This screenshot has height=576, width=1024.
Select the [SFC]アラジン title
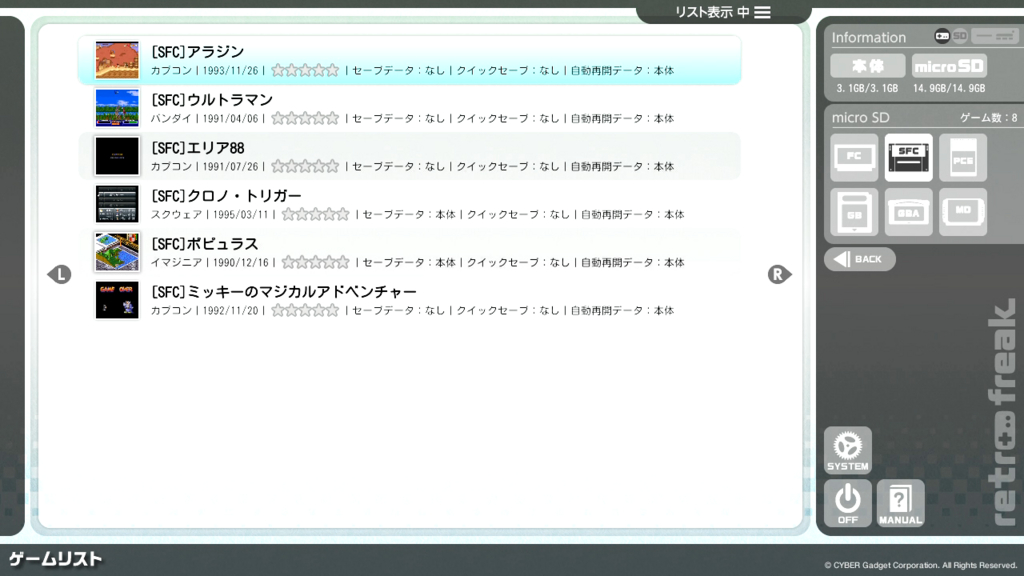click(x=197, y=52)
